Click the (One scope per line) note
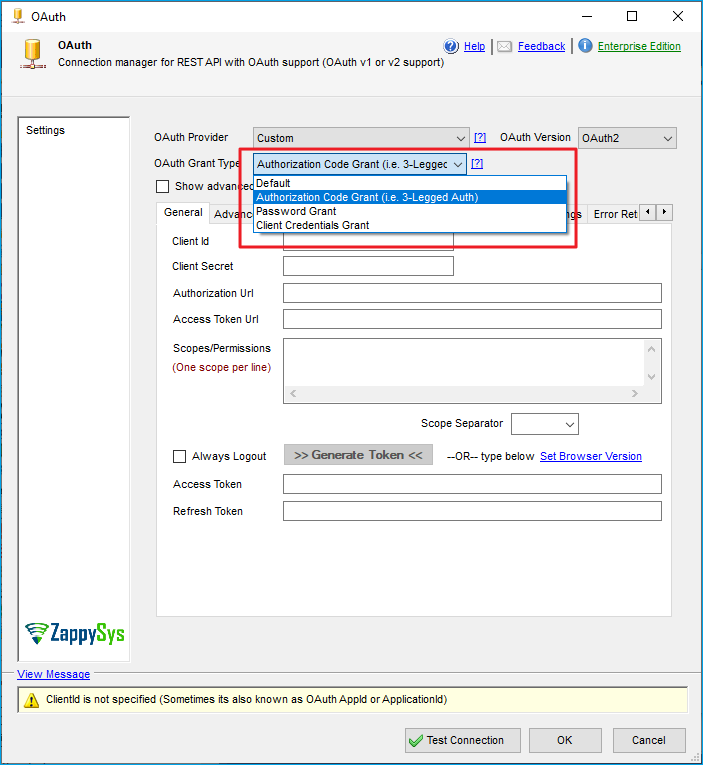The width and height of the screenshot is (703, 765). (221, 367)
